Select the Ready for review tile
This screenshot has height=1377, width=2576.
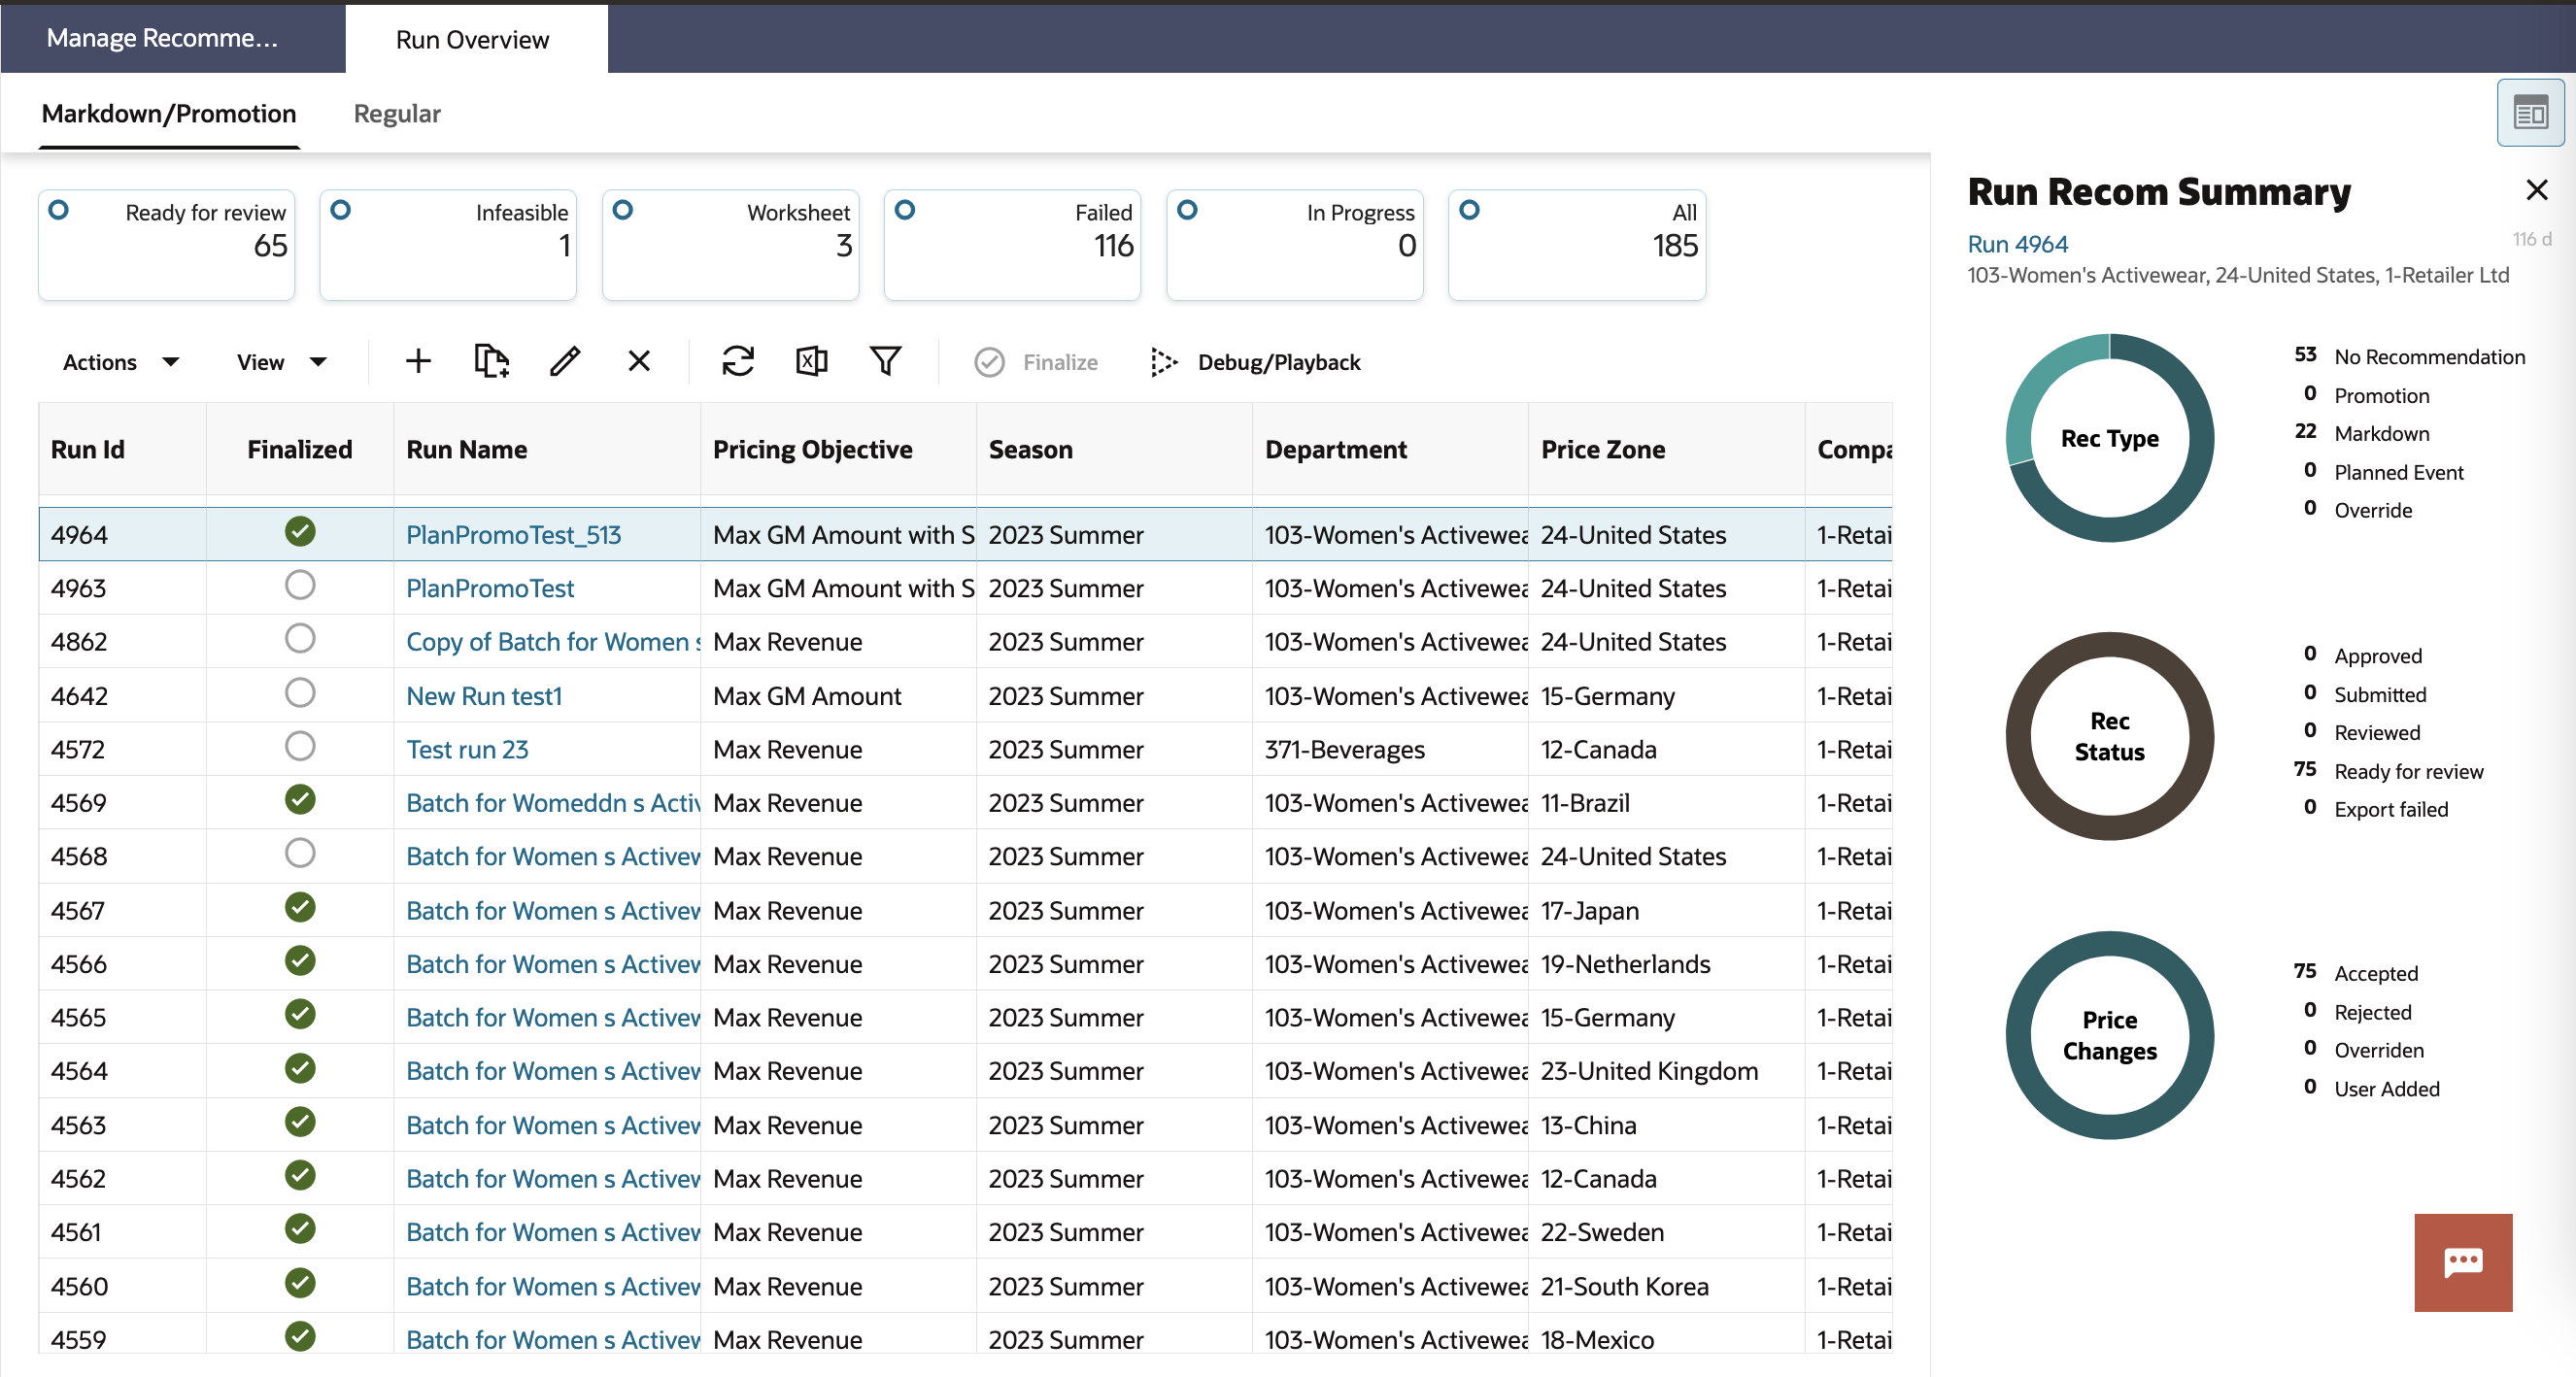pyautogui.click(x=166, y=244)
